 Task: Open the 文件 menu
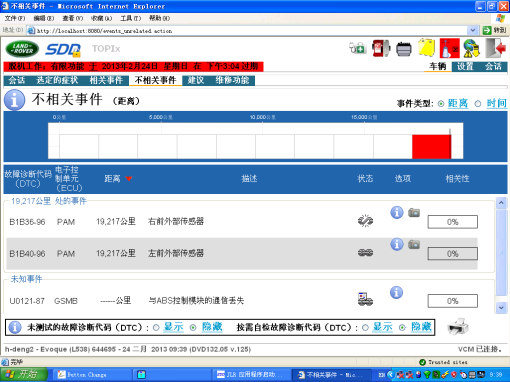tap(15, 18)
